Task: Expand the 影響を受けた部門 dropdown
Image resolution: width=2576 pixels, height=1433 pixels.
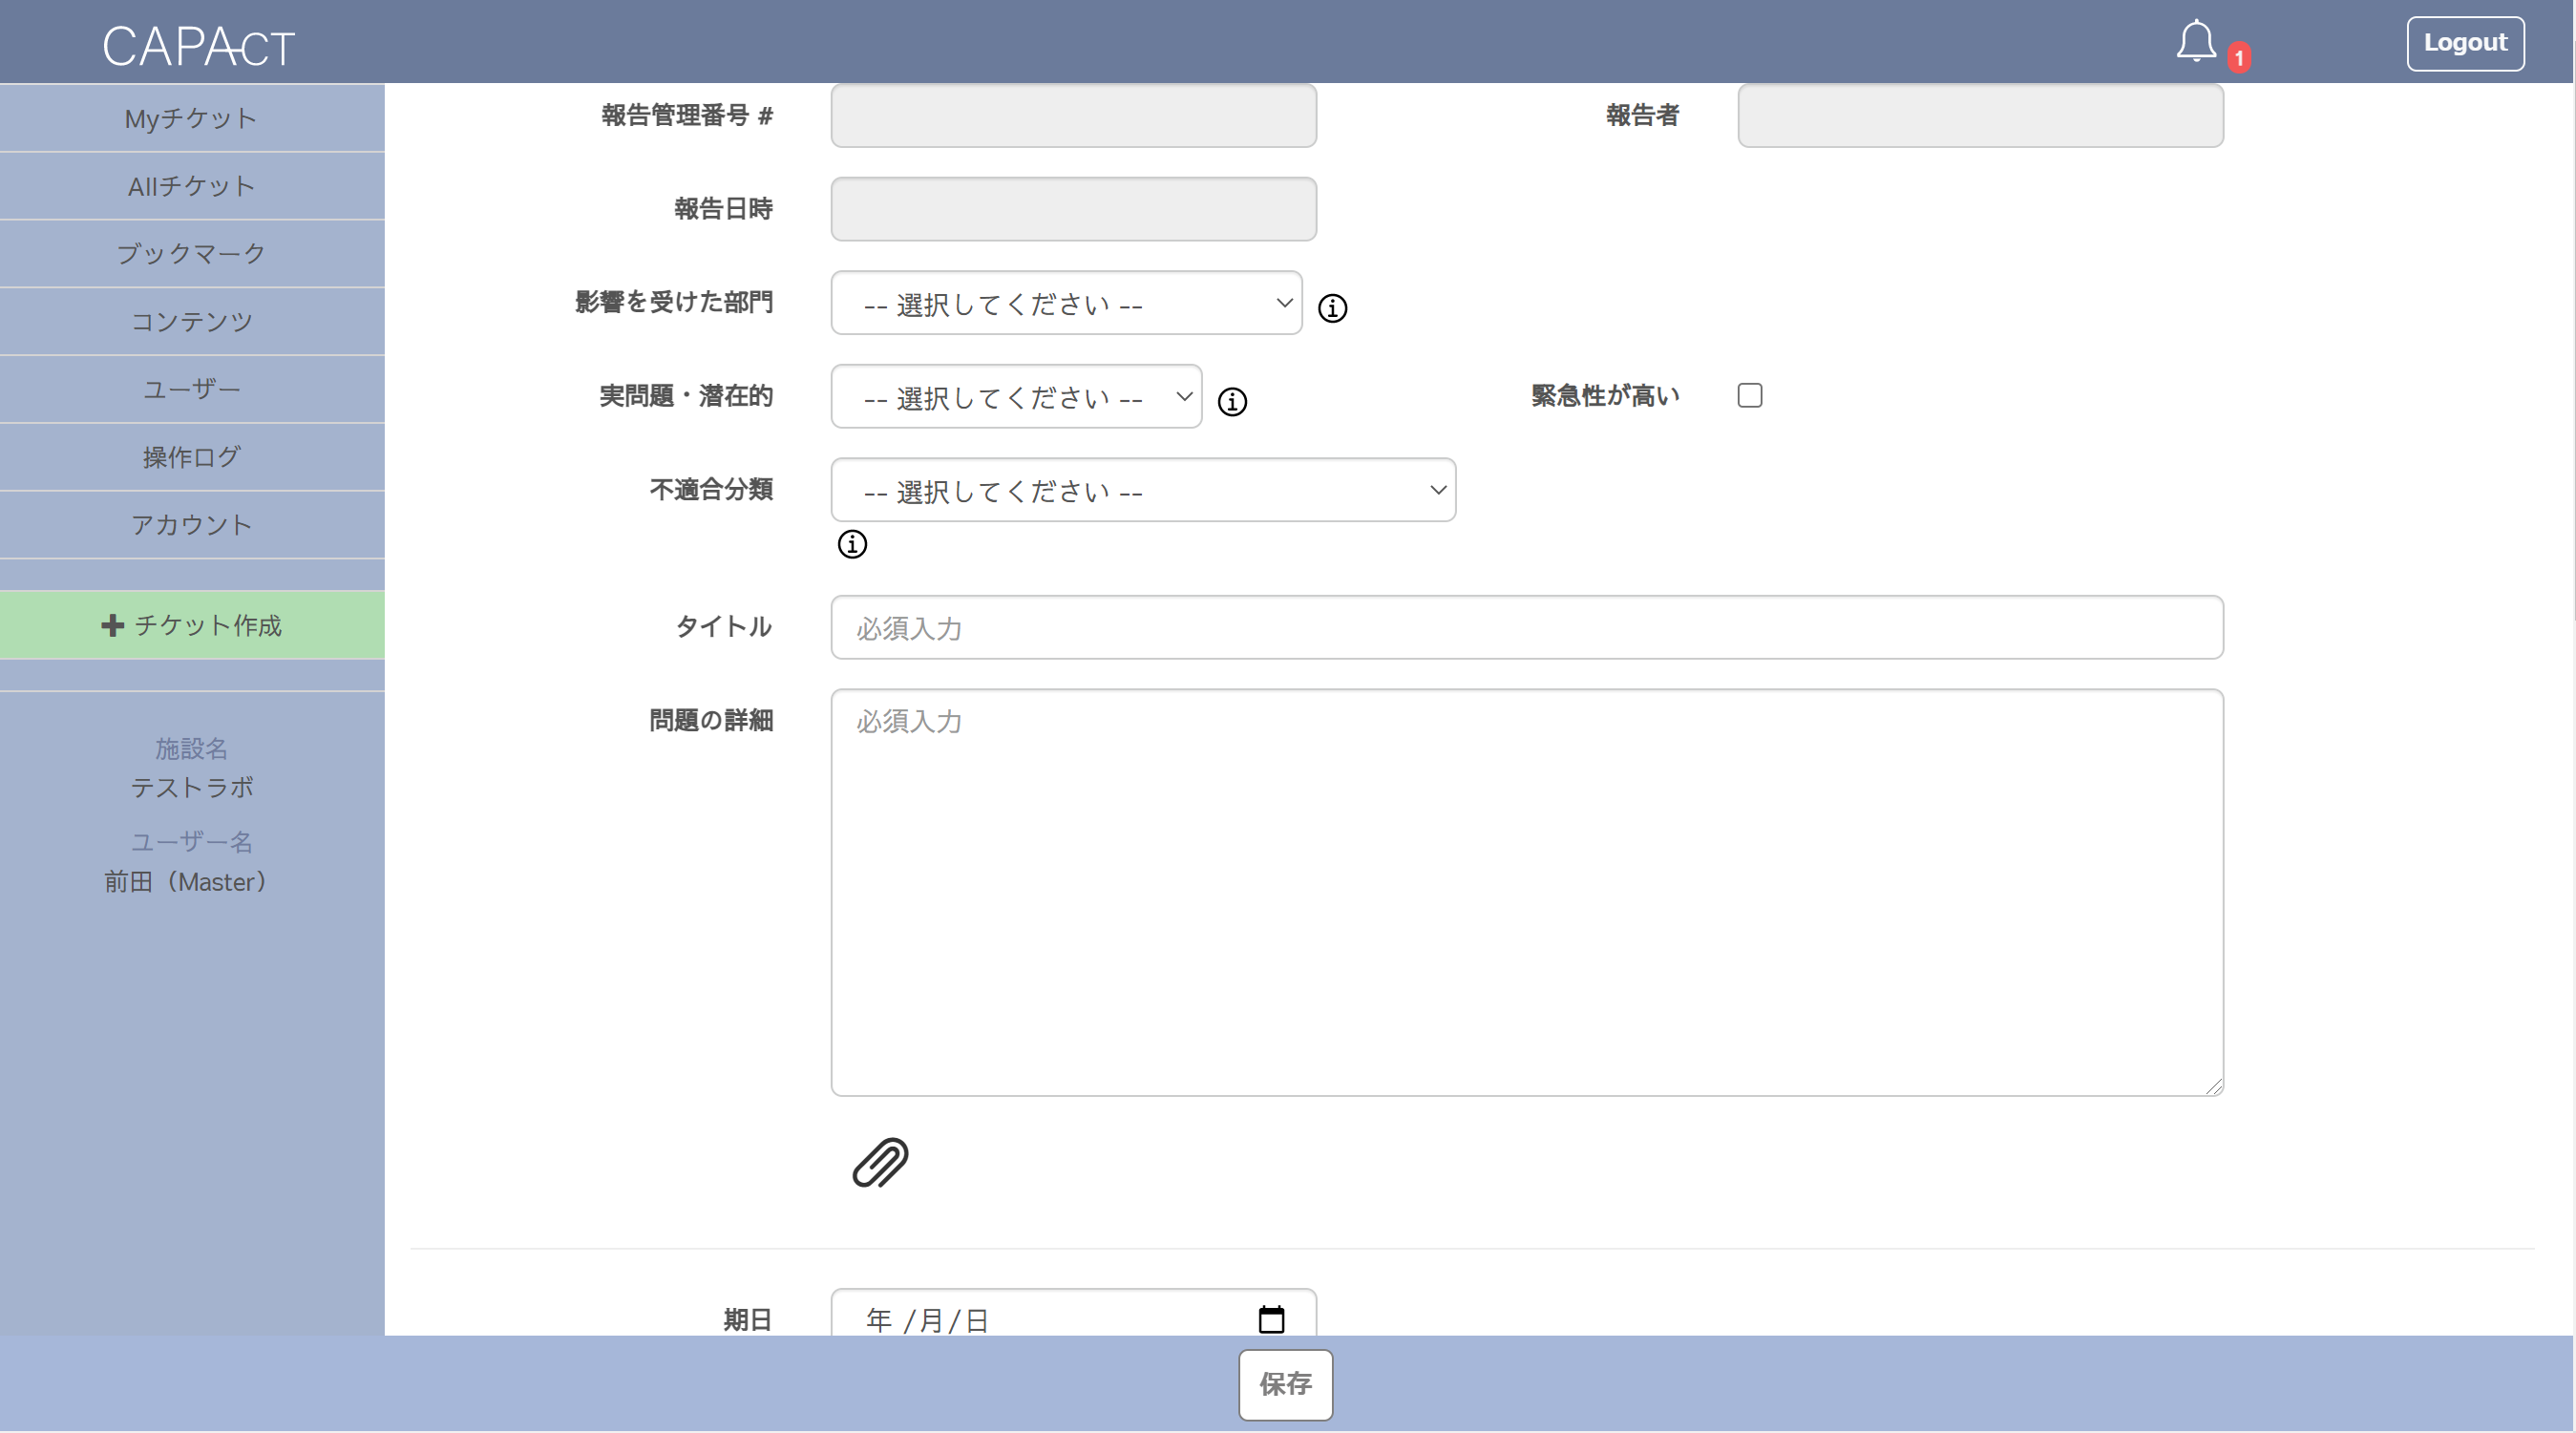Action: (x=1066, y=303)
